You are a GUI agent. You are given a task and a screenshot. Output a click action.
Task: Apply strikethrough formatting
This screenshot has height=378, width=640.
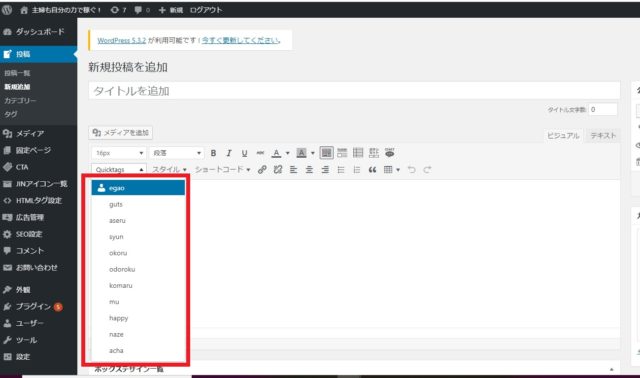260,153
